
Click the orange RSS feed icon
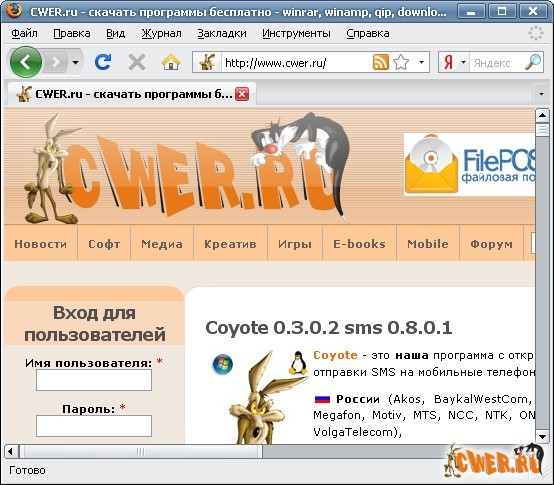point(381,63)
